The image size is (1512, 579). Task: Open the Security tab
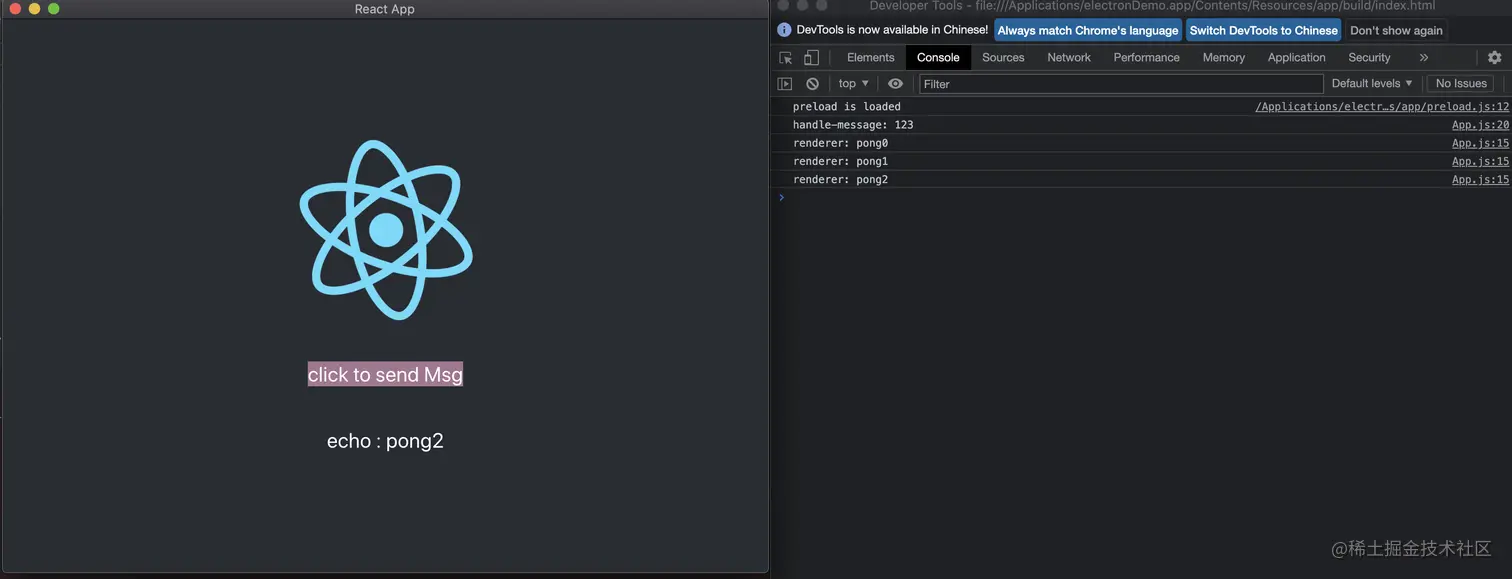(x=1369, y=58)
